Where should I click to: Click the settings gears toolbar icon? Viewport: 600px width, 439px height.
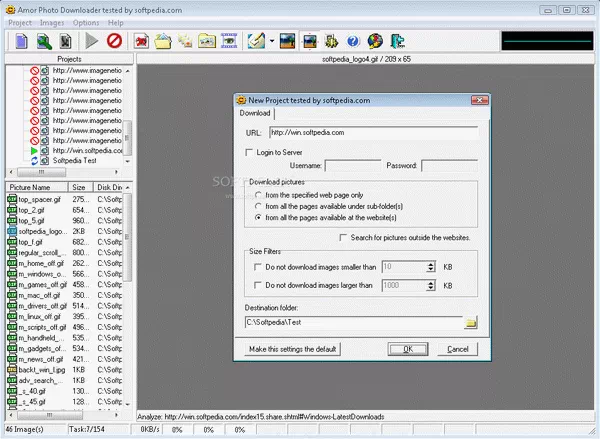click(x=331, y=41)
